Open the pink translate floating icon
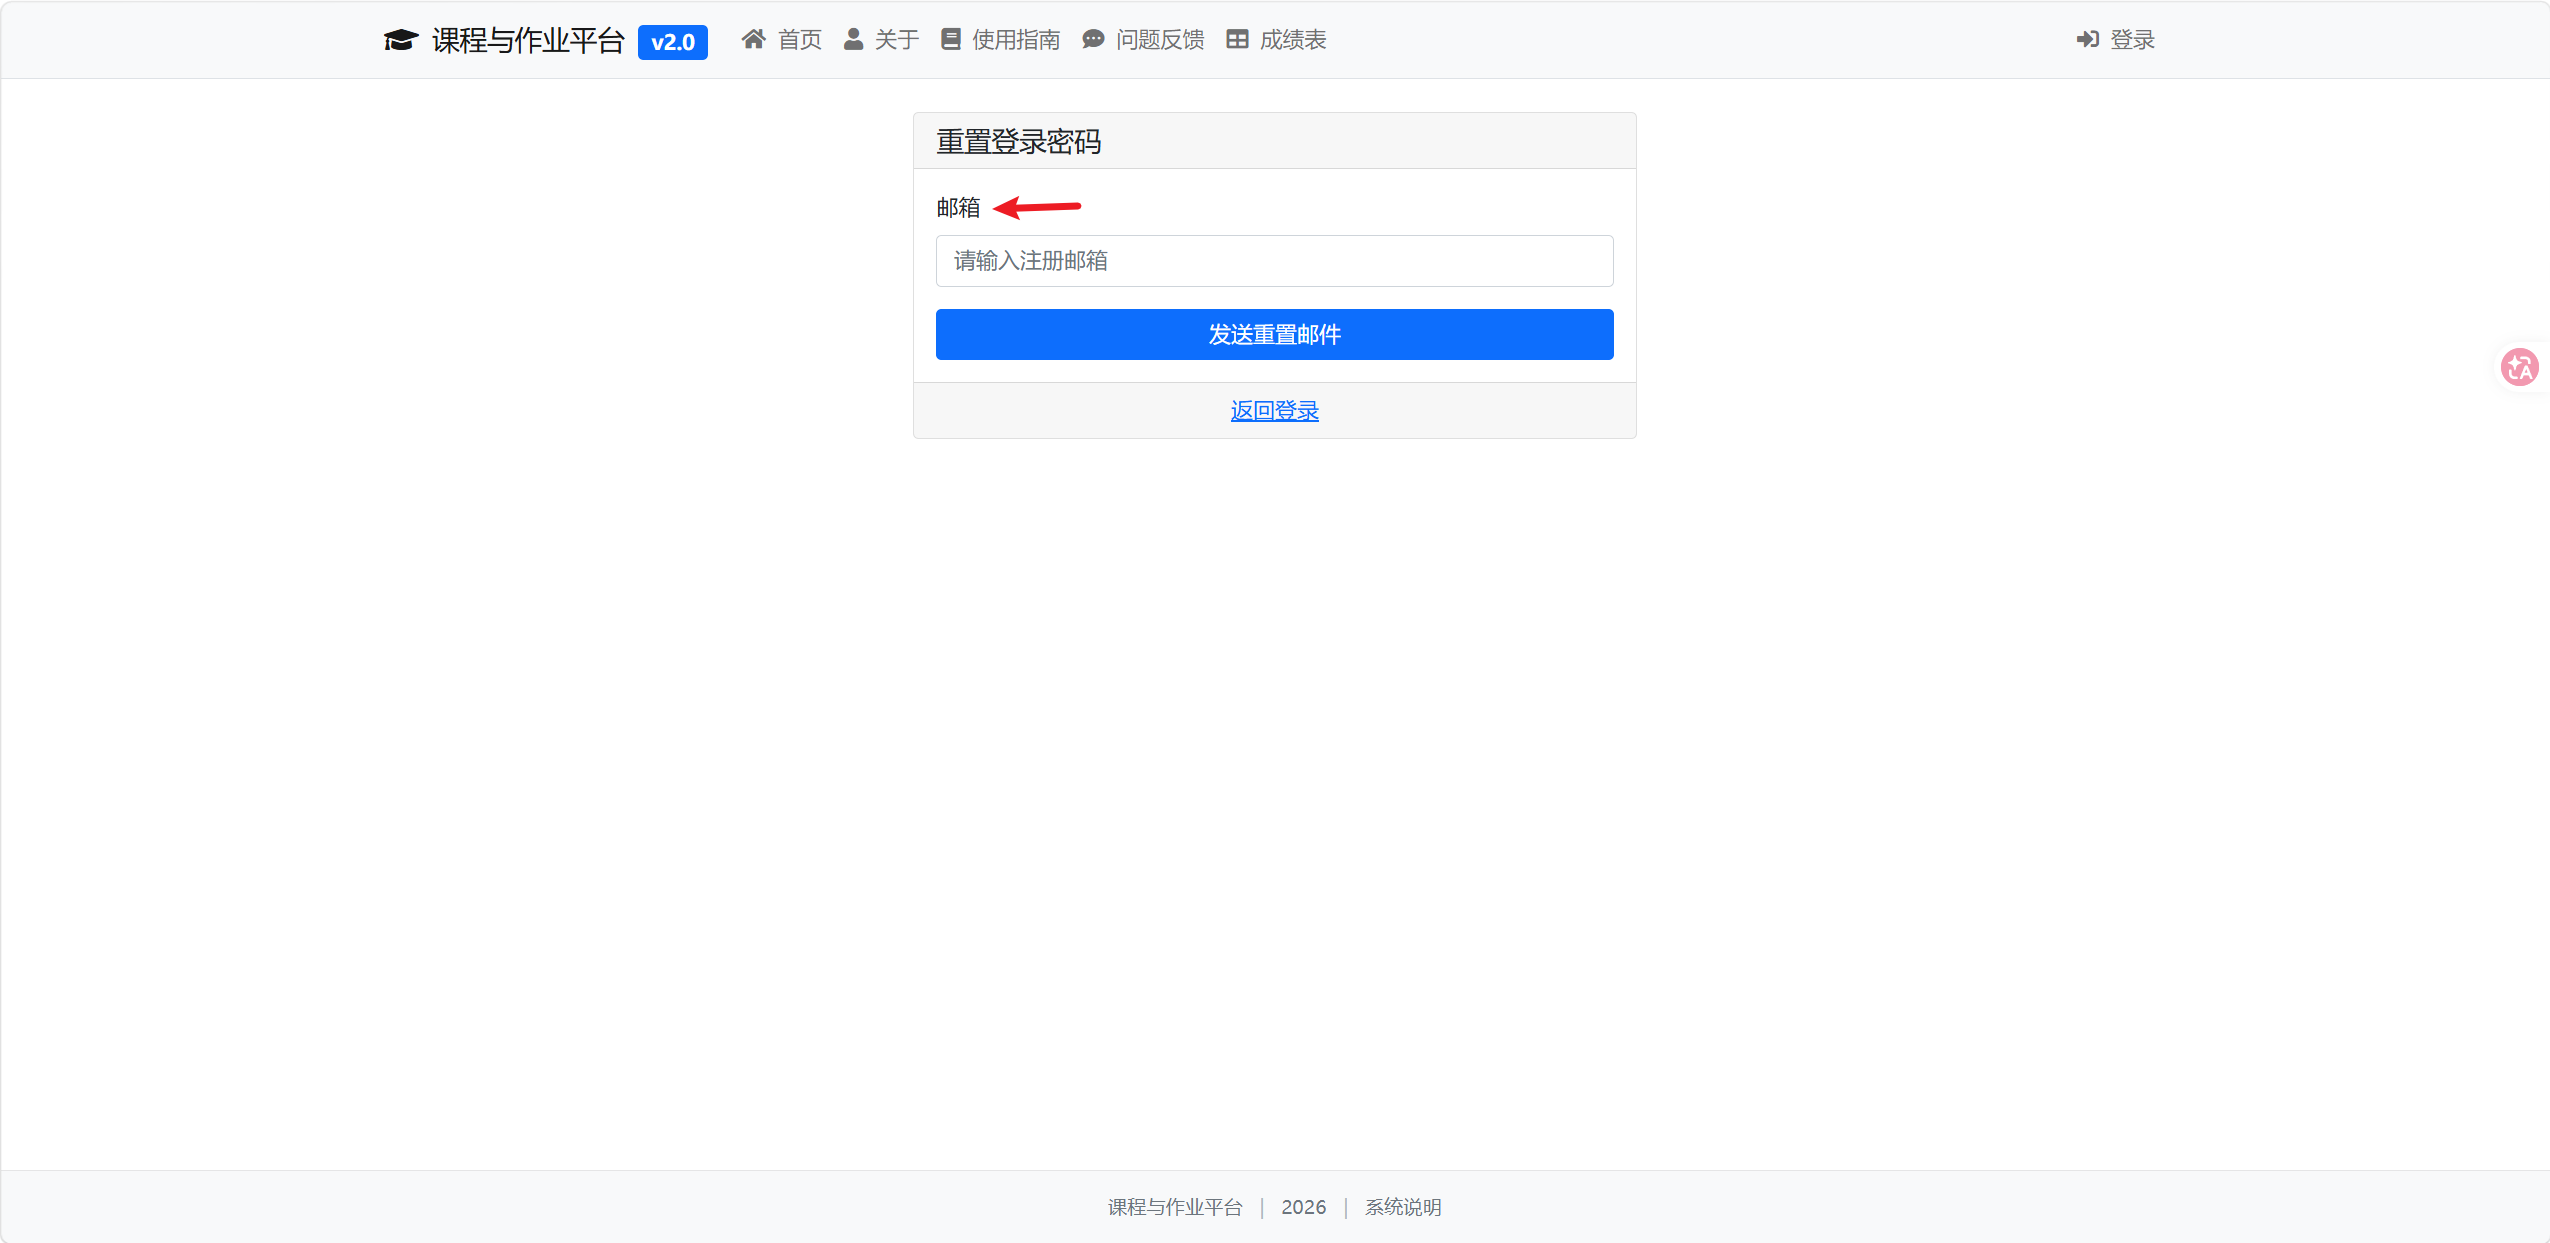The height and width of the screenshot is (1243, 2550). pyautogui.click(x=2519, y=367)
